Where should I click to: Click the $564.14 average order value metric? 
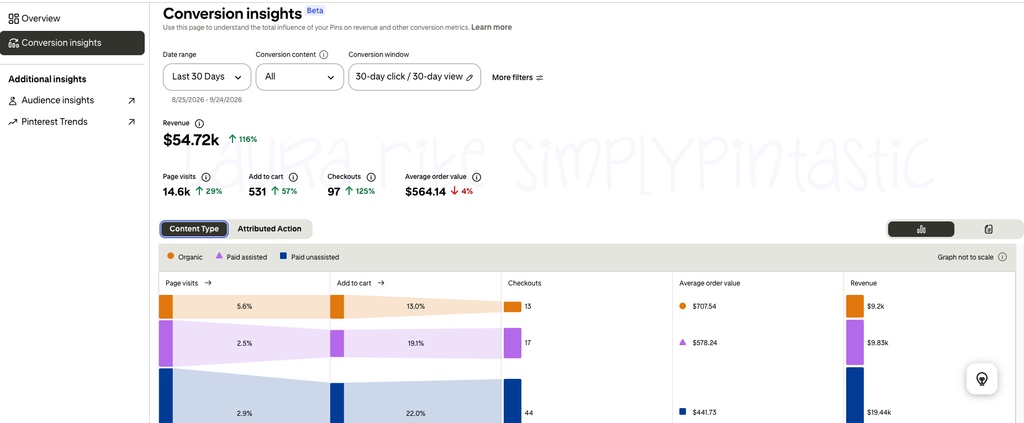point(425,192)
